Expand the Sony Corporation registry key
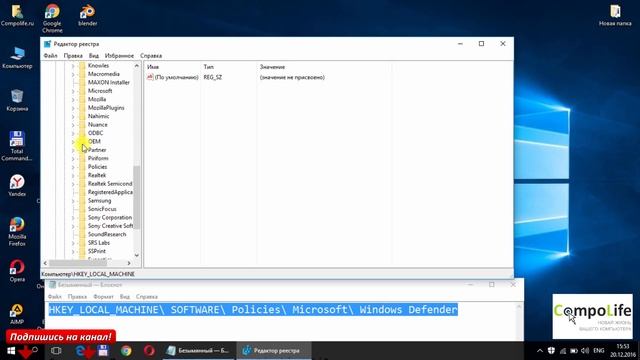 click(x=73, y=218)
